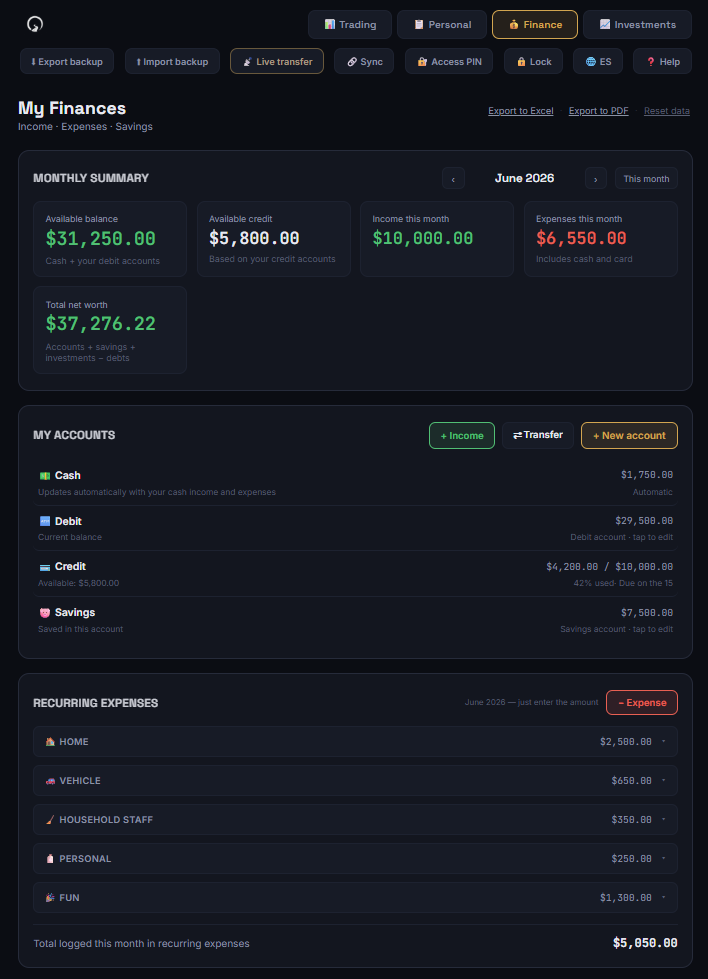Open the Debit account $29,500.00 balance

(x=644, y=521)
